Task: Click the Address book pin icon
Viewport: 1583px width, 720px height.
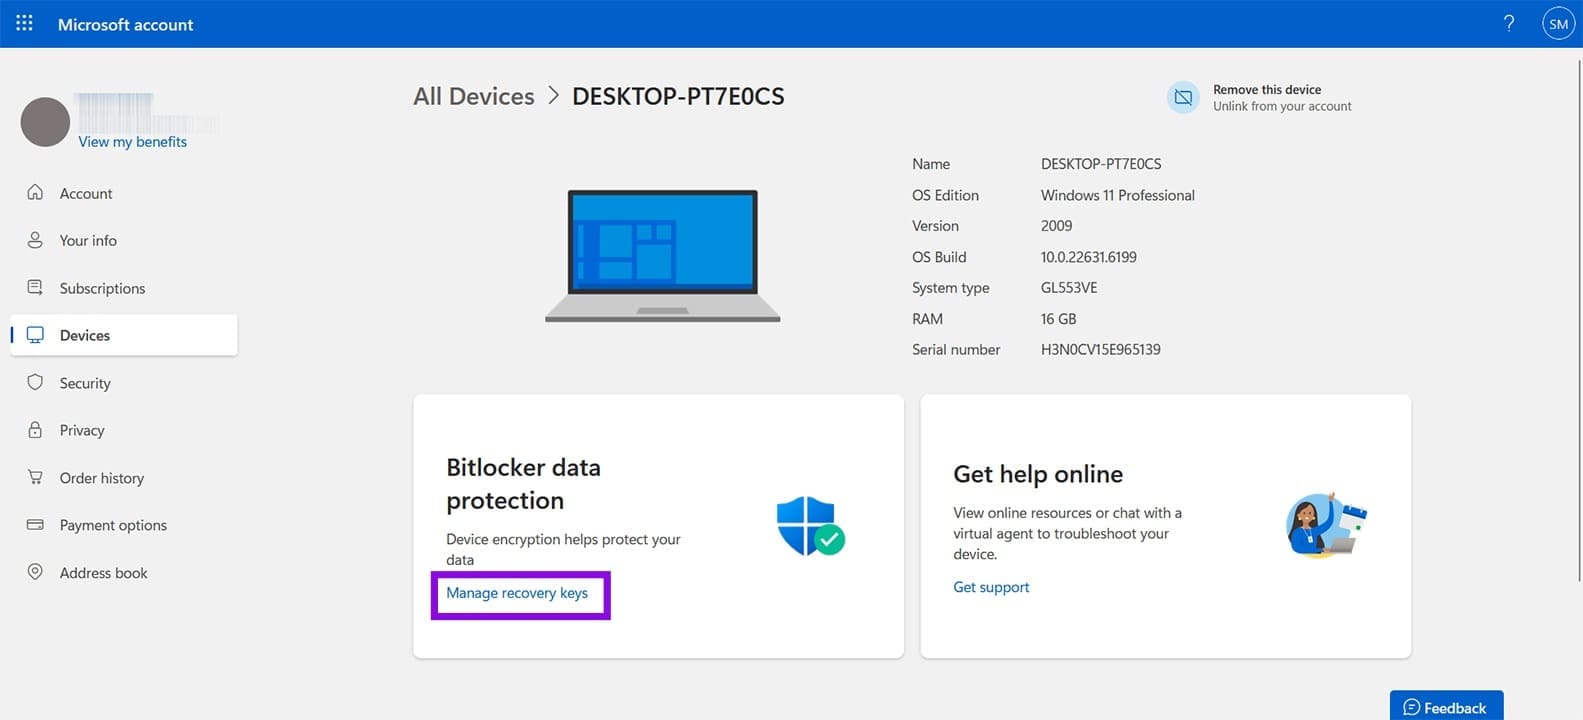Action: pyautogui.click(x=35, y=572)
